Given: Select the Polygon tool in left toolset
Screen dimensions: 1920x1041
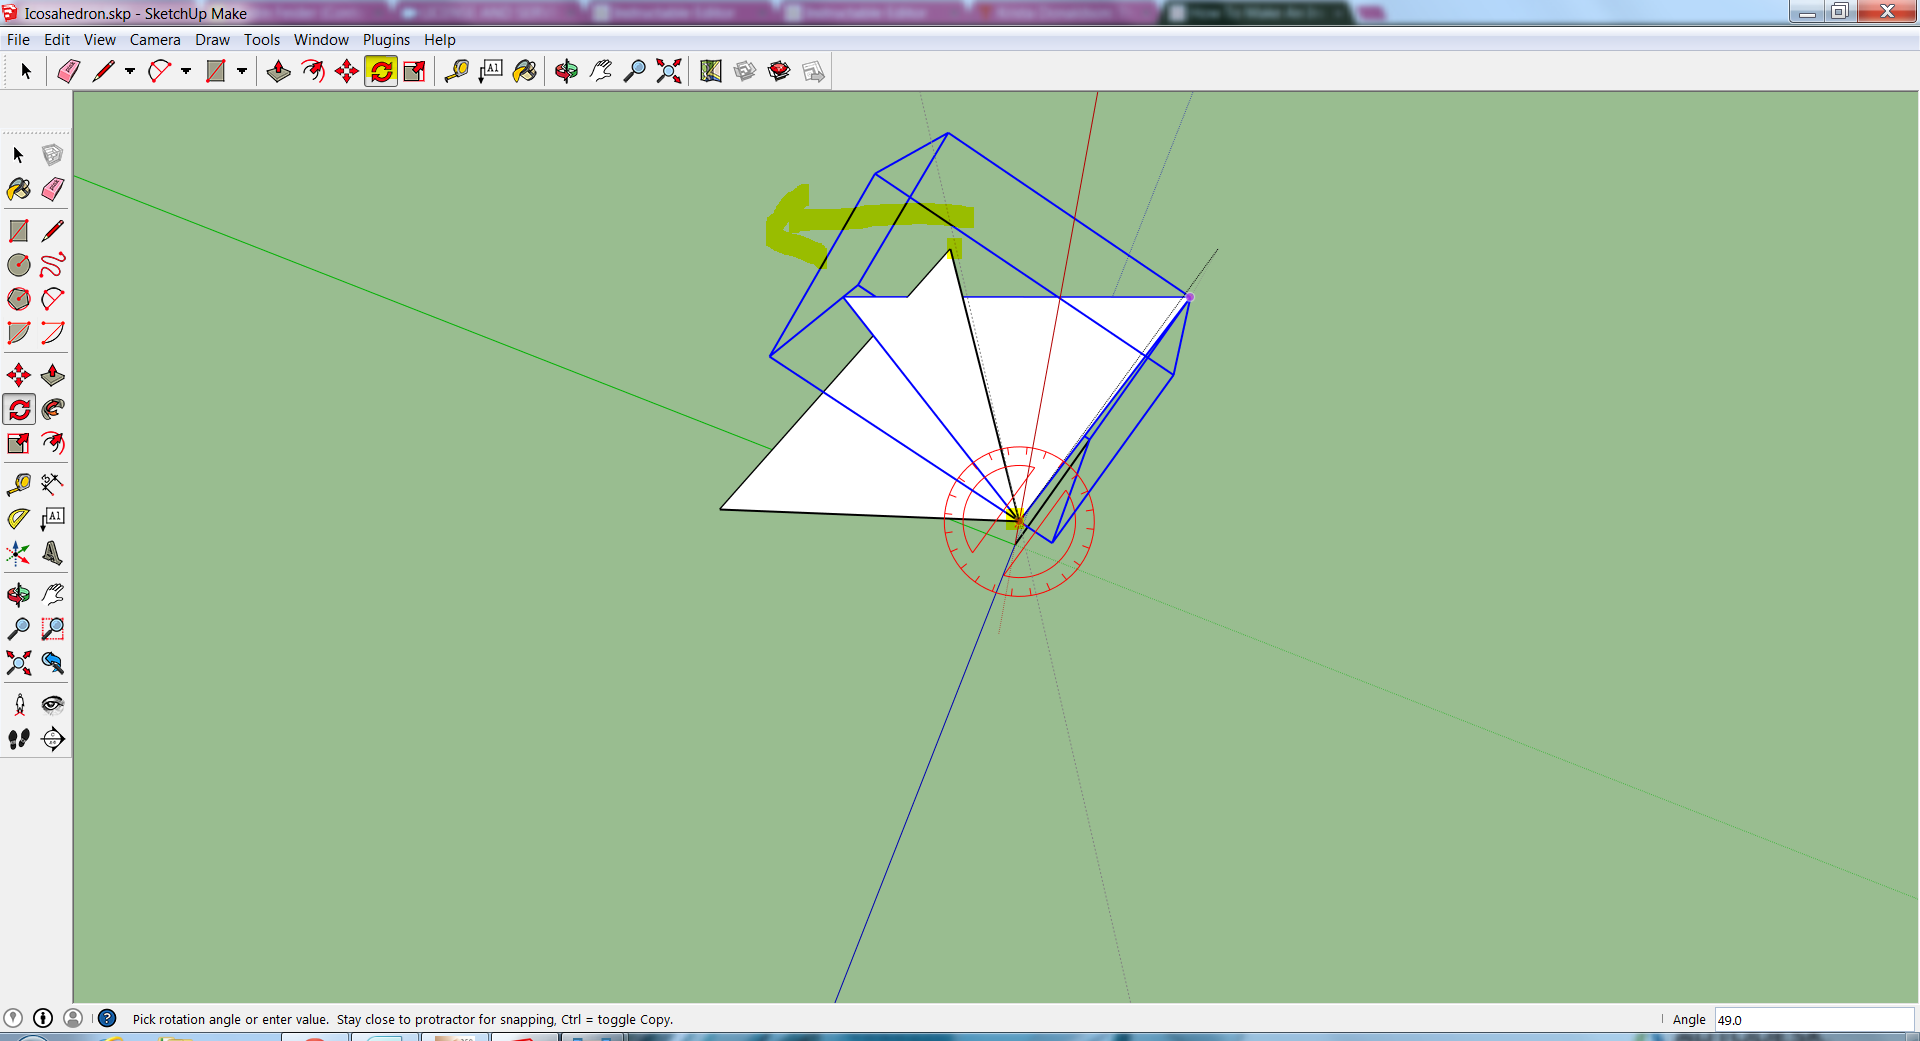Looking at the screenshot, I should point(19,299).
